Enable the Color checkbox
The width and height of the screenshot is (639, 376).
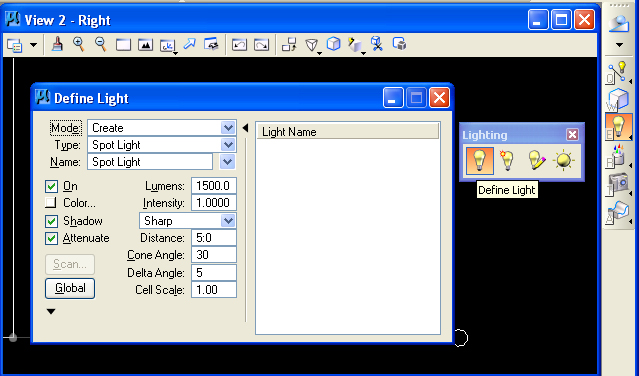51,203
